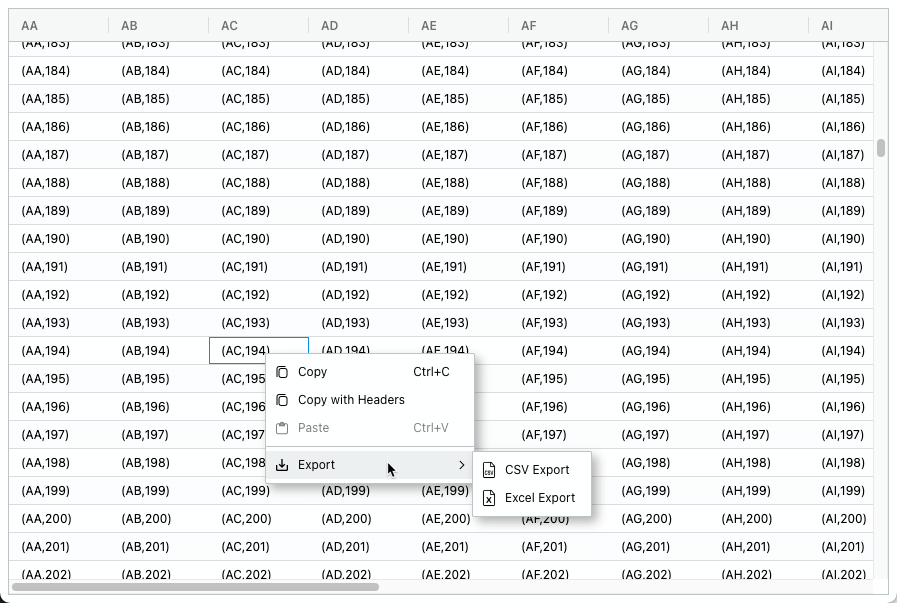Expand the Export submenu chevron
Image resolution: width=897 pixels, height=603 pixels.
point(461,464)
